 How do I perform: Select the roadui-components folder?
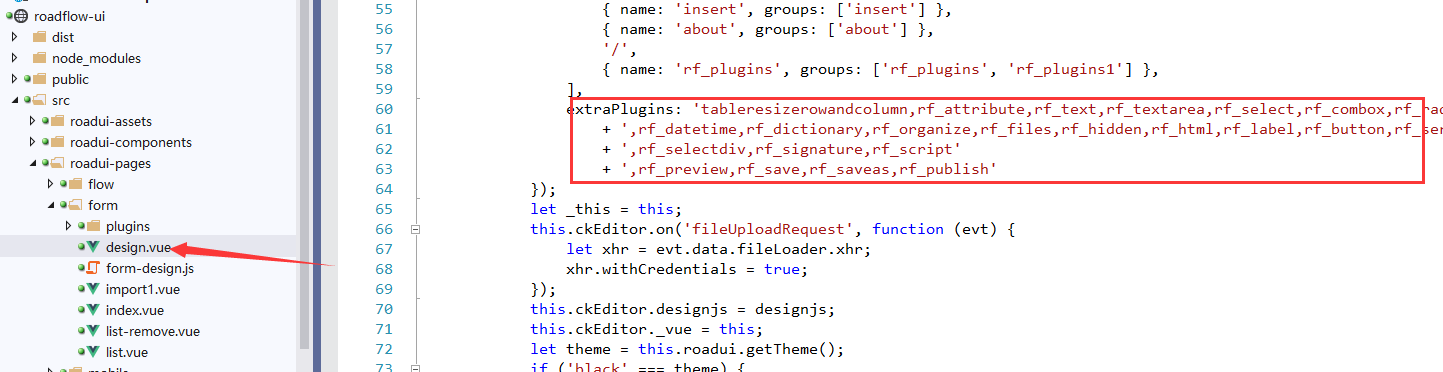(131, 142)
